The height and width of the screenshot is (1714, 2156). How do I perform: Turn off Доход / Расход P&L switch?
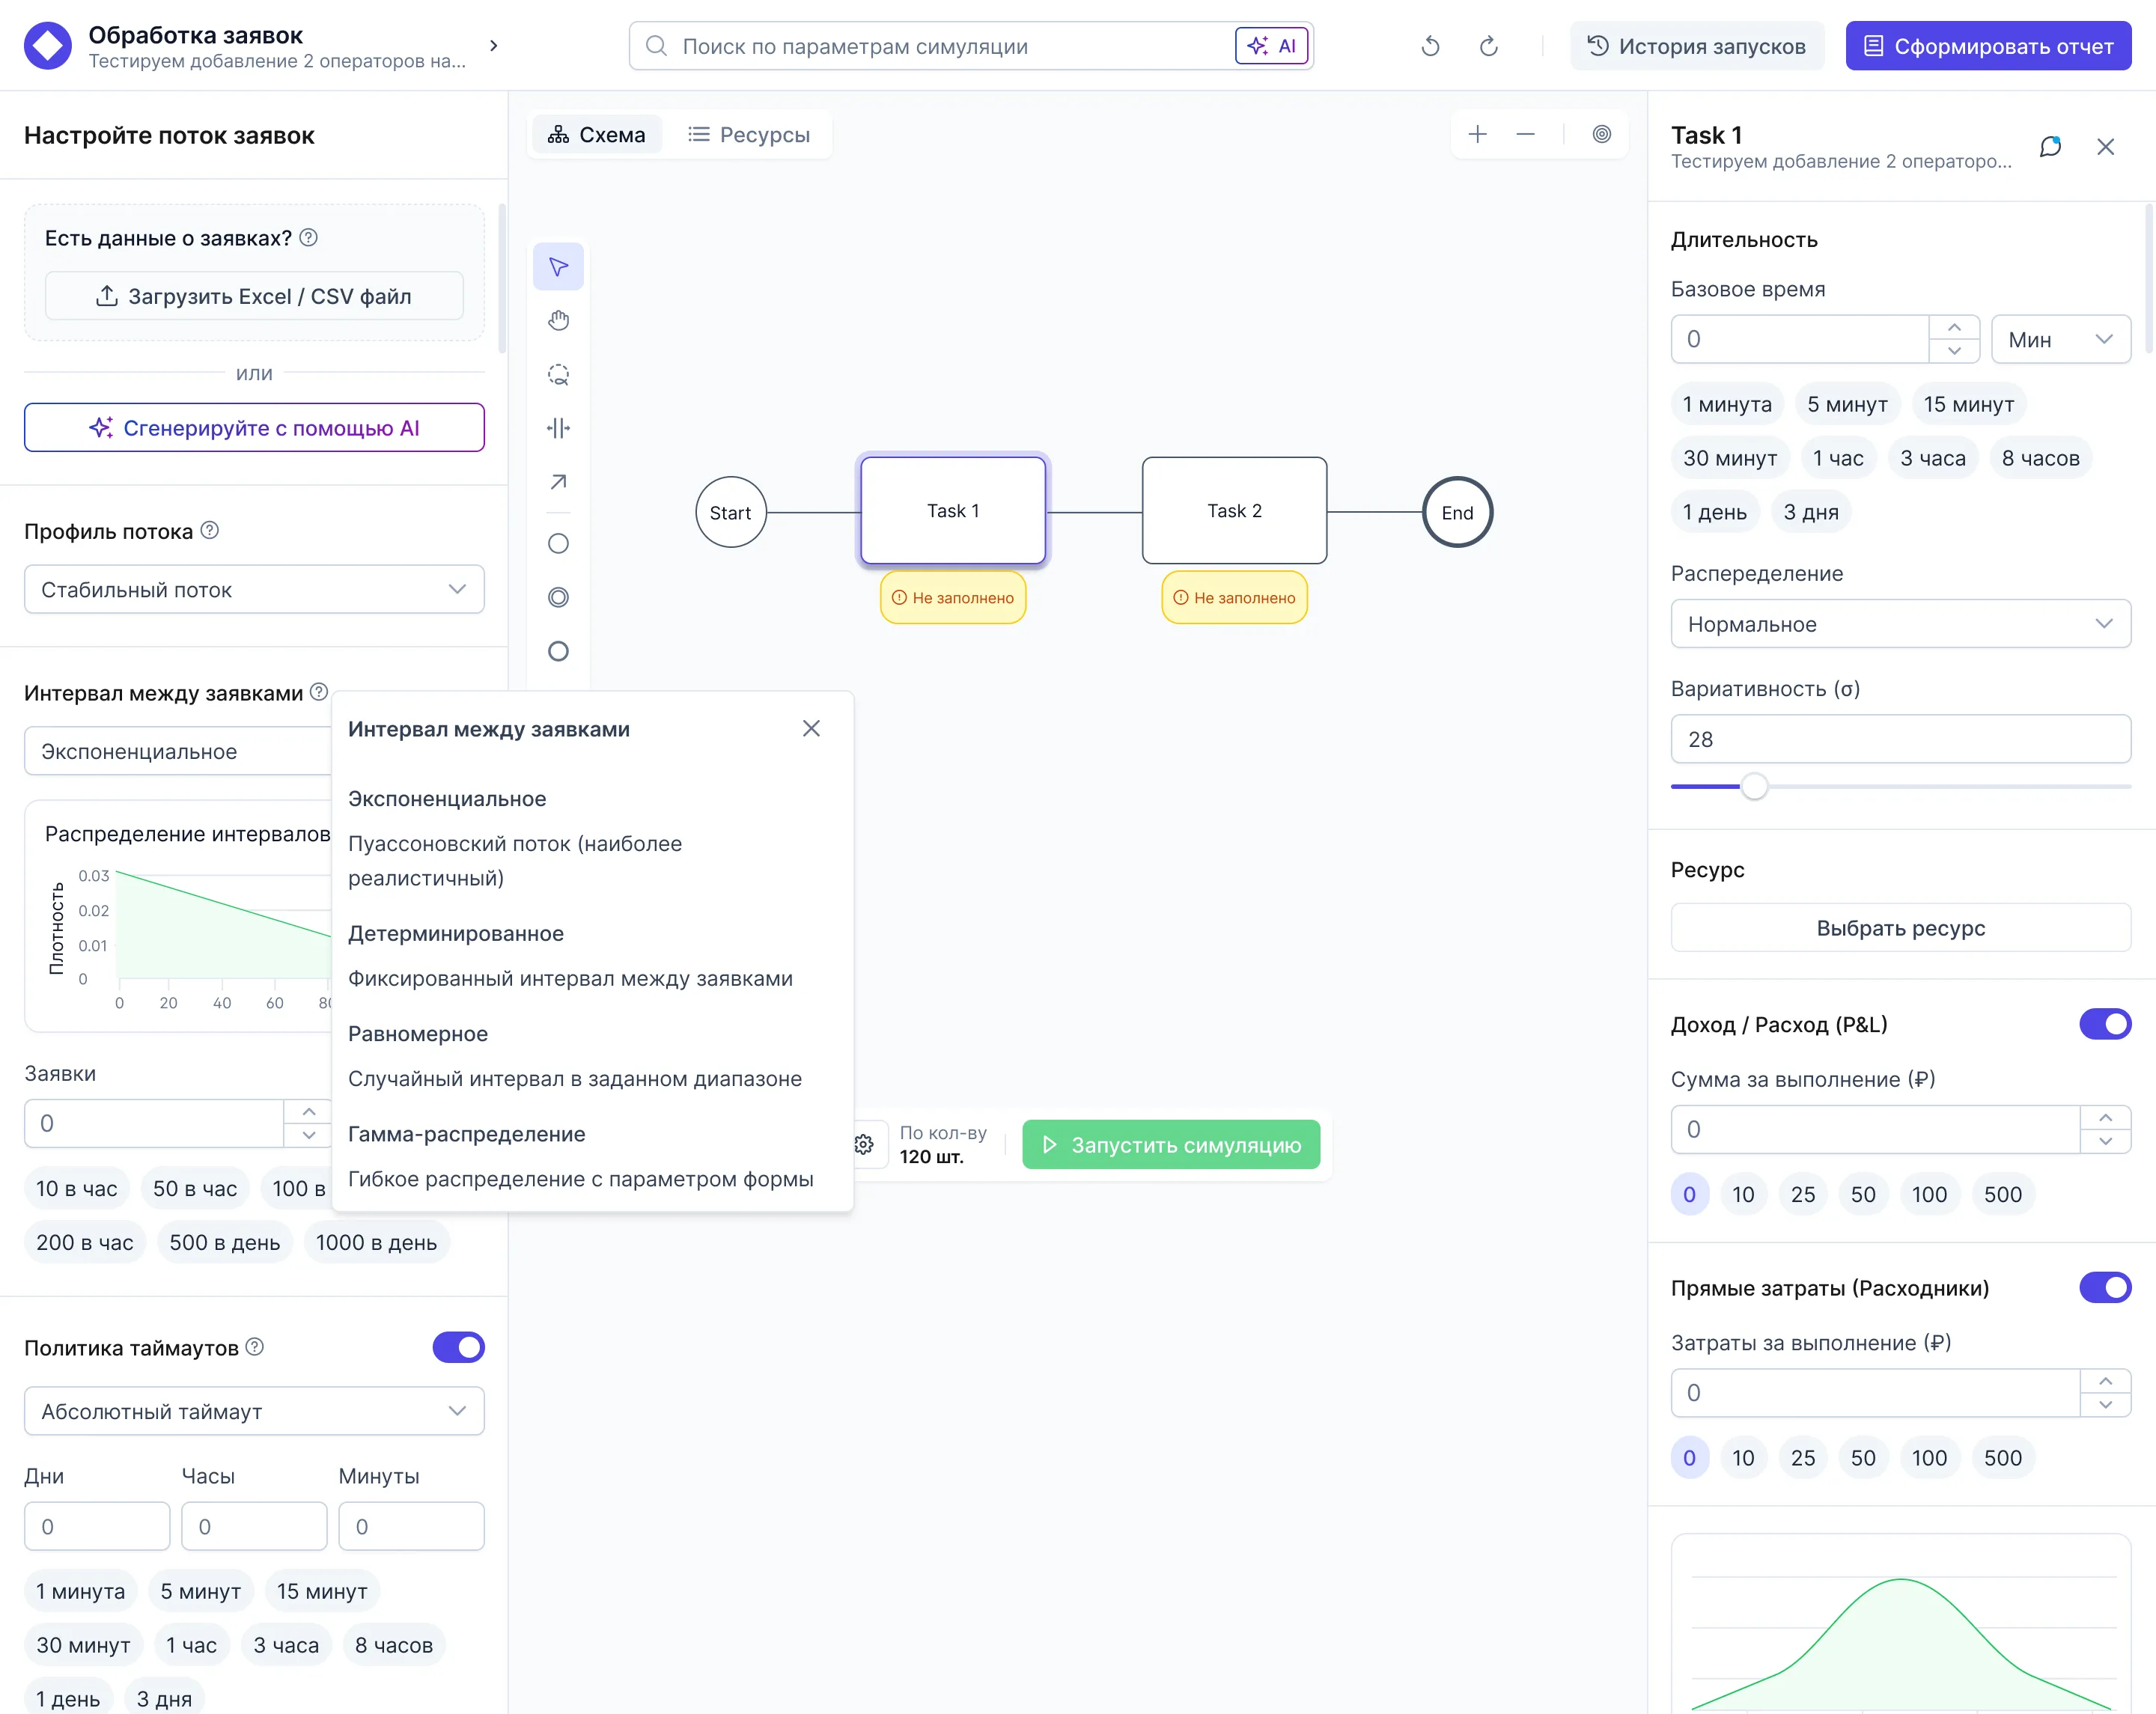click(x=2104, y=1024)
